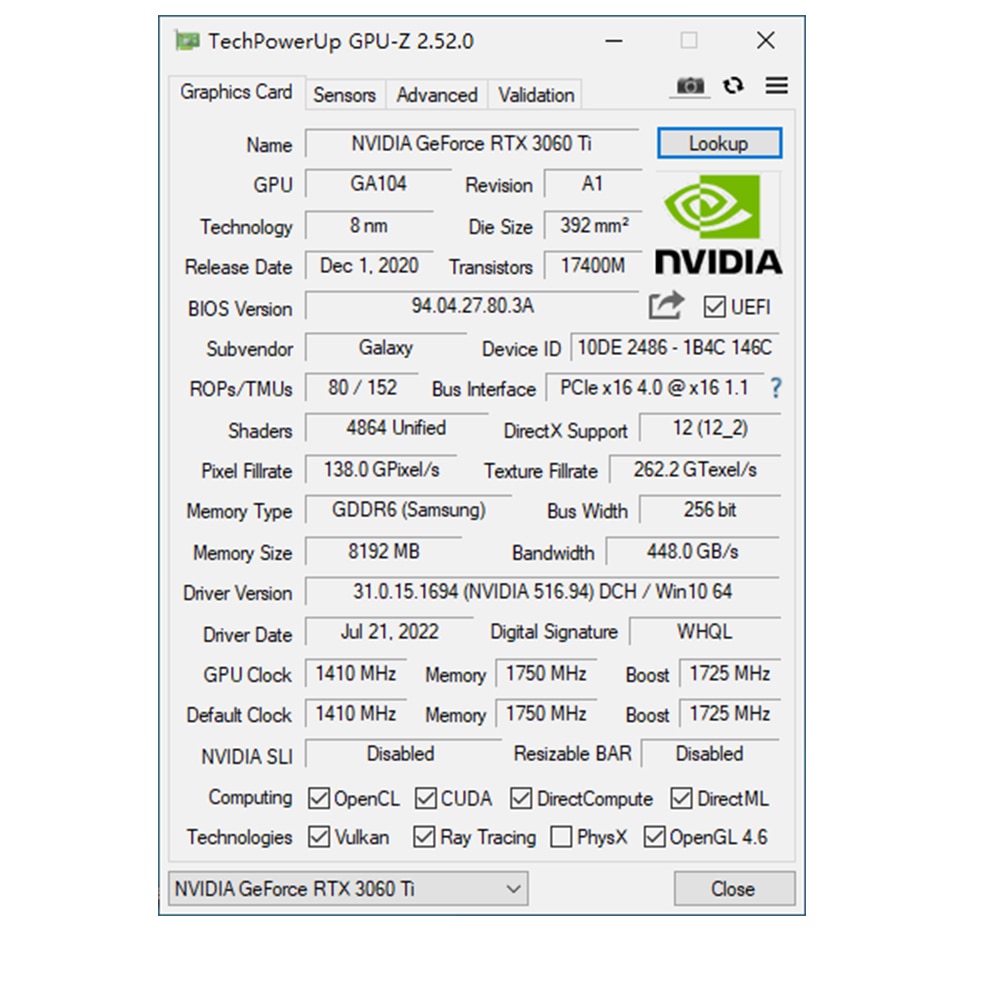The image size is (1000, 1000).
Task: Click the refresh icon in toolbar
Action: pos(734,86)
